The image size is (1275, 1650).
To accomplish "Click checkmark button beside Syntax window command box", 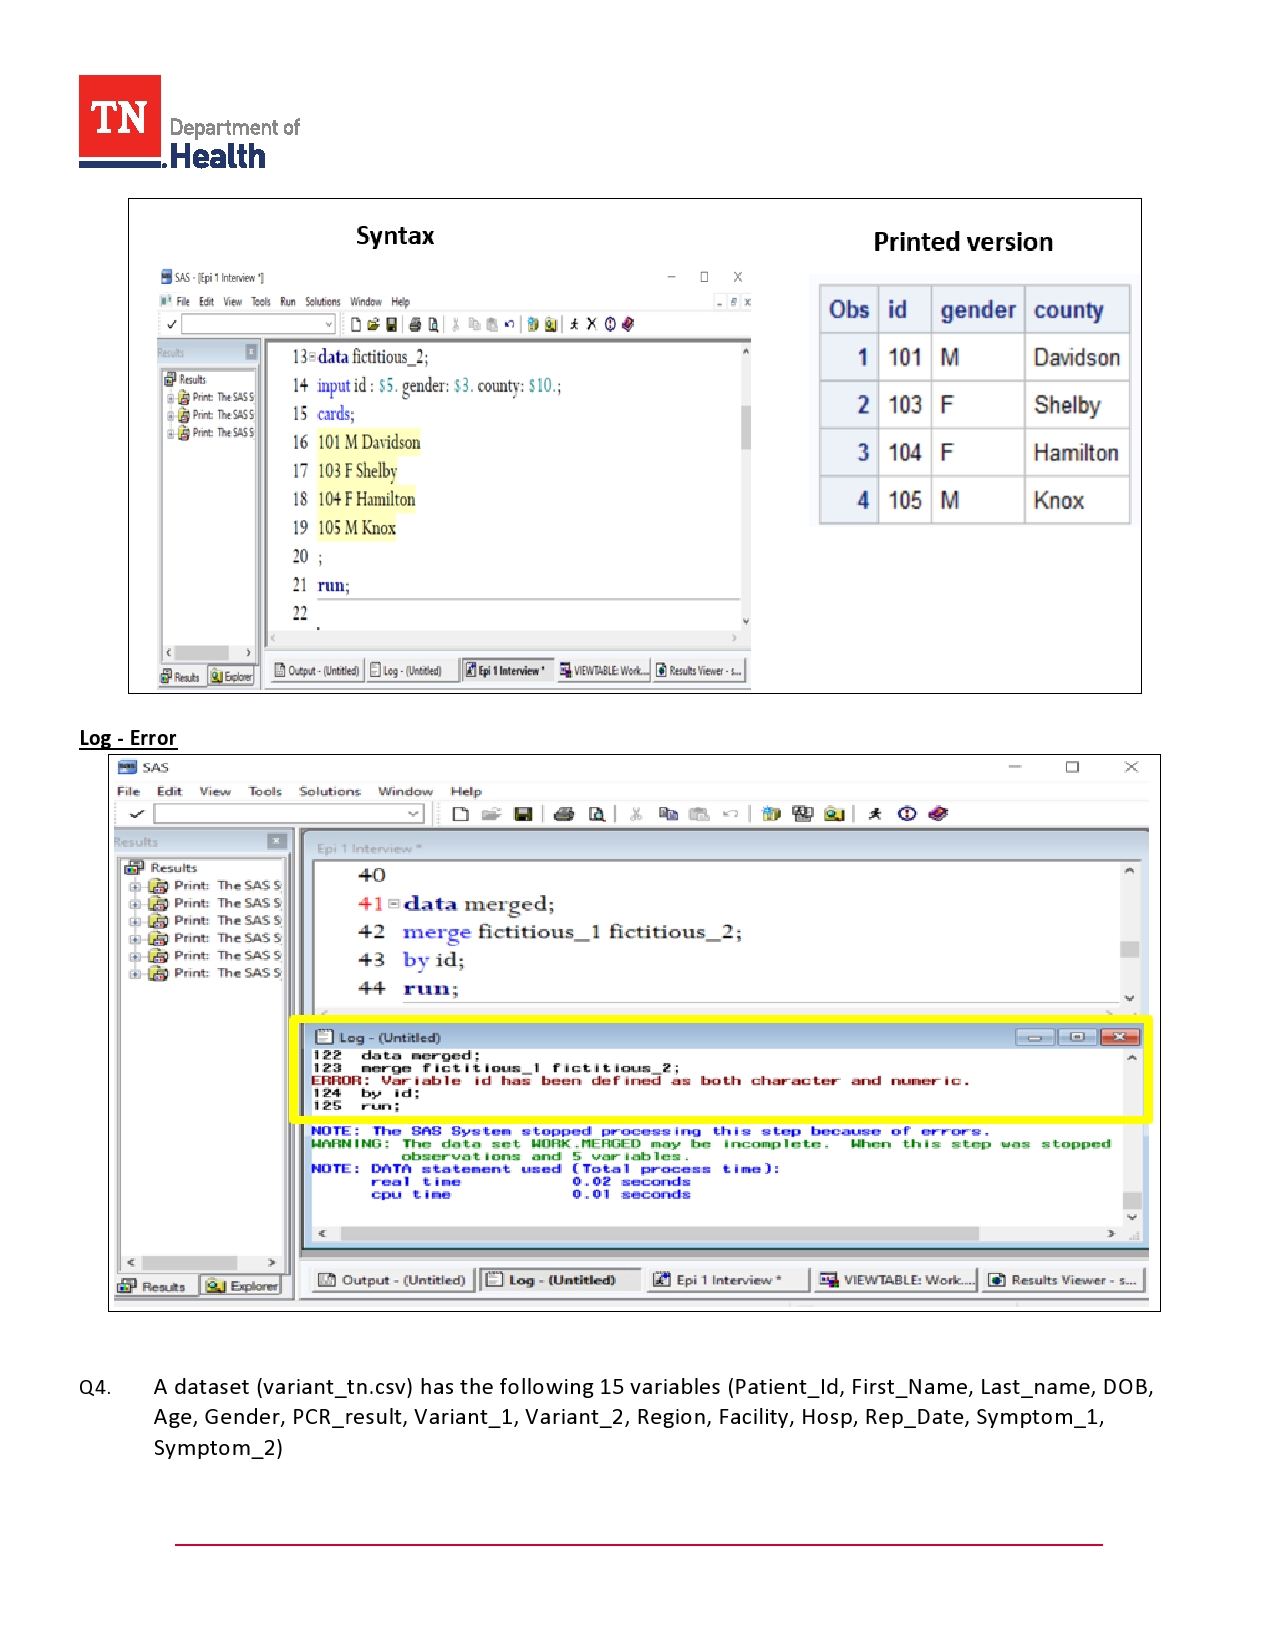I will click(171, 324).
